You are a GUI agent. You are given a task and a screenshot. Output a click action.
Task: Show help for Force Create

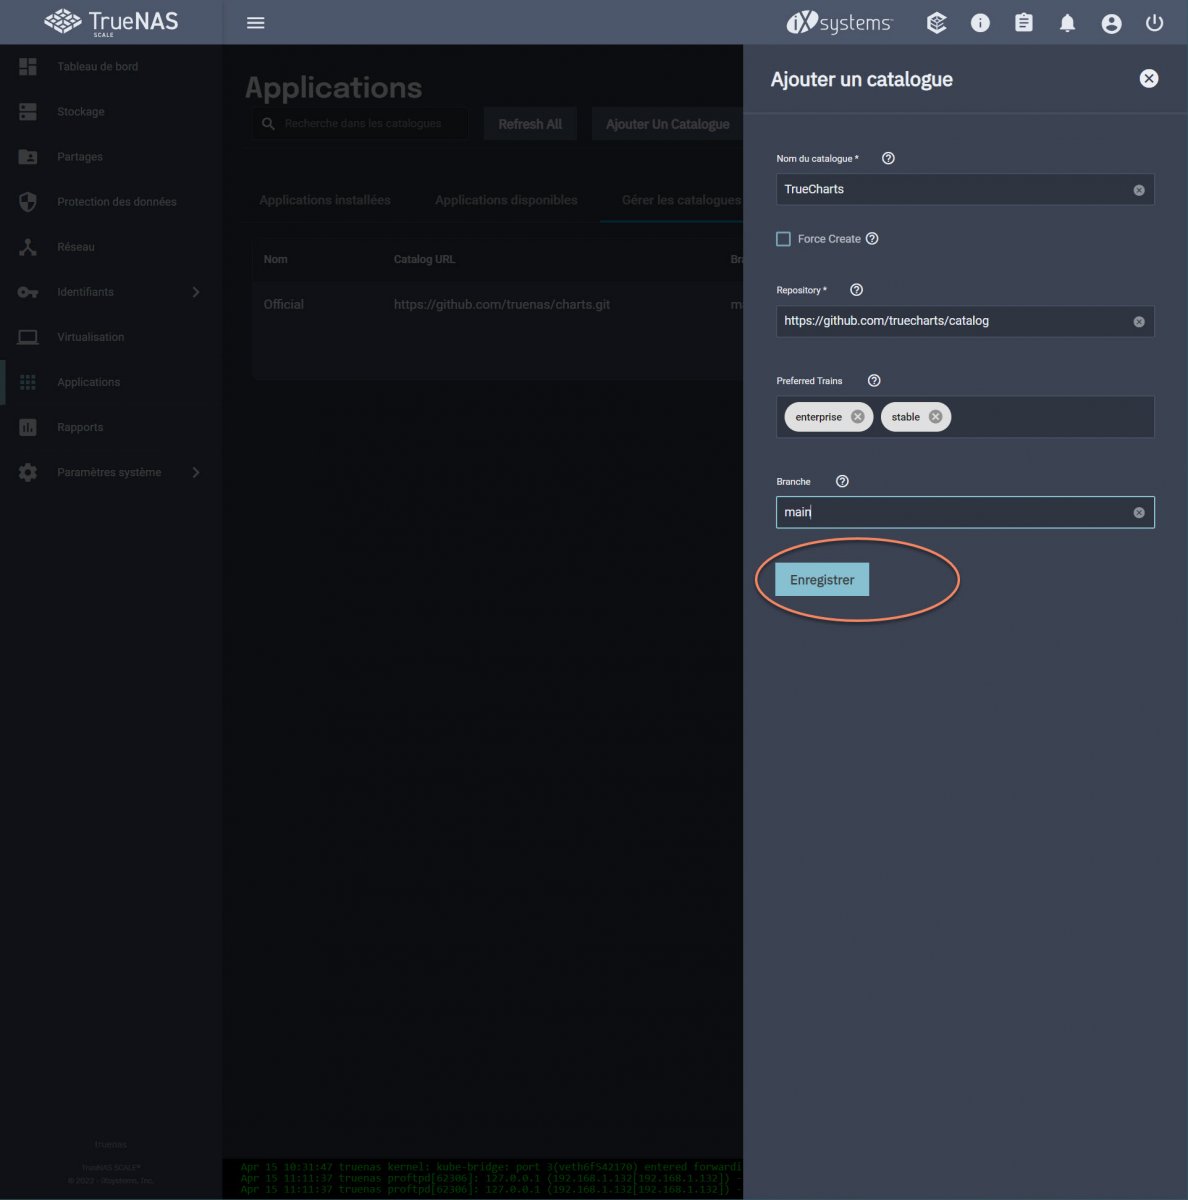point(872,239)
